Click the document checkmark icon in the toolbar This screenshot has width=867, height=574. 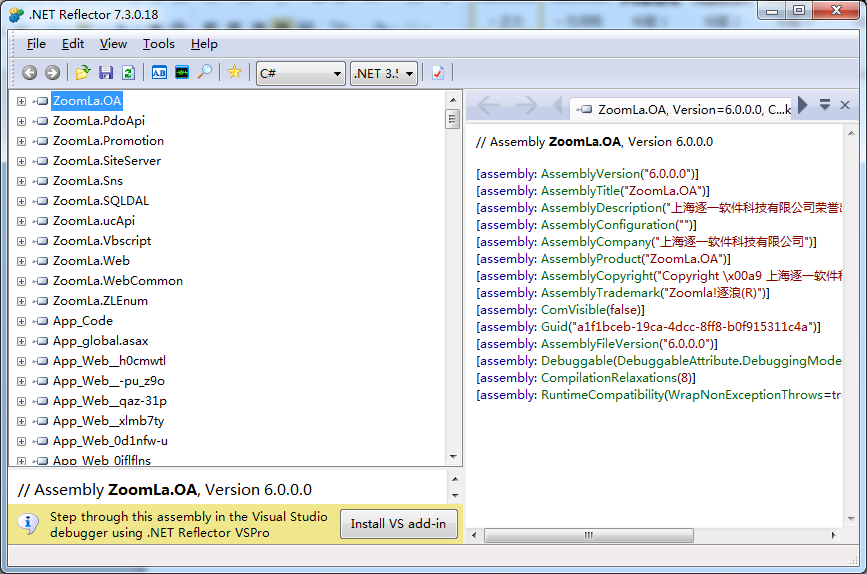437,73
